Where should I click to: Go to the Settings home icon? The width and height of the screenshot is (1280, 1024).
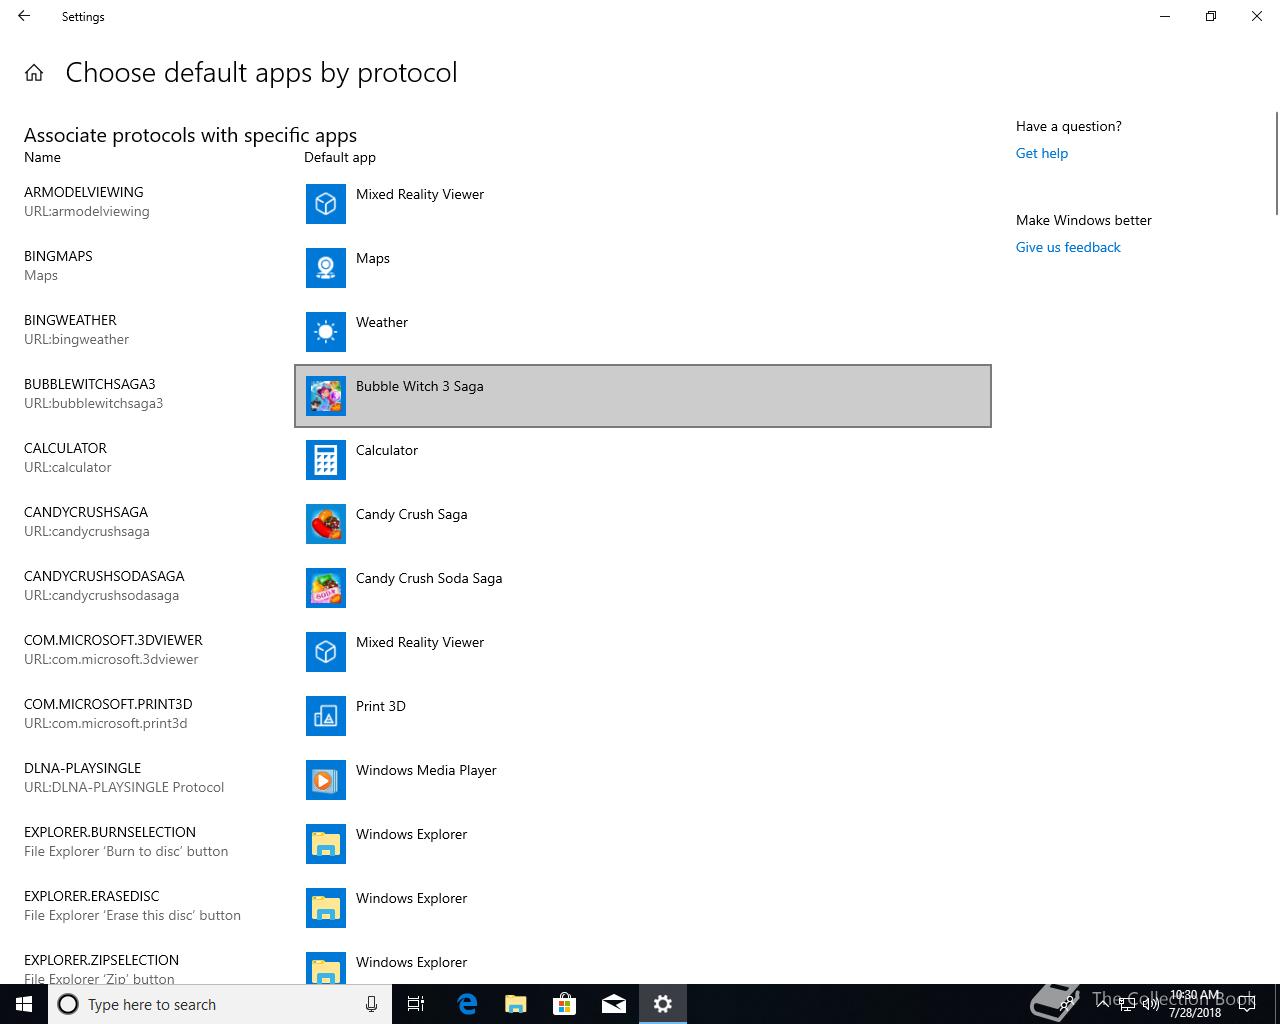(34, 73)
